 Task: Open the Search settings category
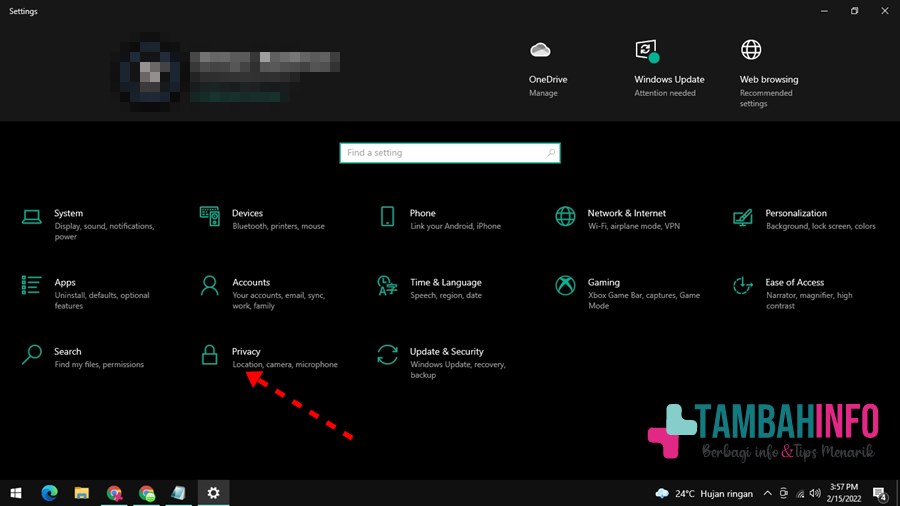(x=83, y=357)
